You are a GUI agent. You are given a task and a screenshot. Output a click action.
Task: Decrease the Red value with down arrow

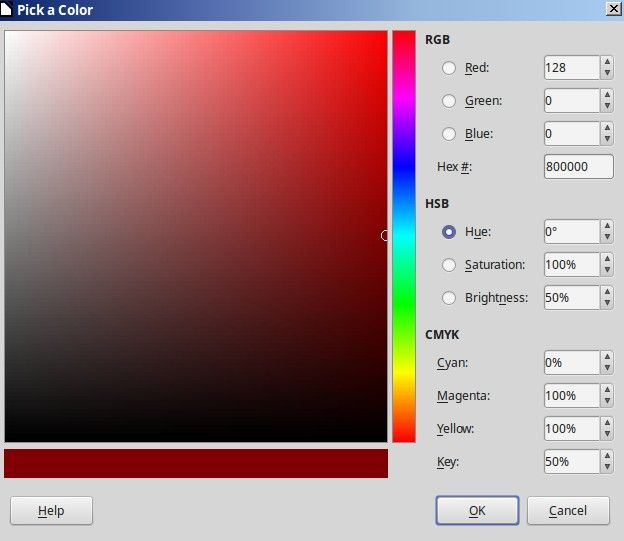[x=607, y=73]
